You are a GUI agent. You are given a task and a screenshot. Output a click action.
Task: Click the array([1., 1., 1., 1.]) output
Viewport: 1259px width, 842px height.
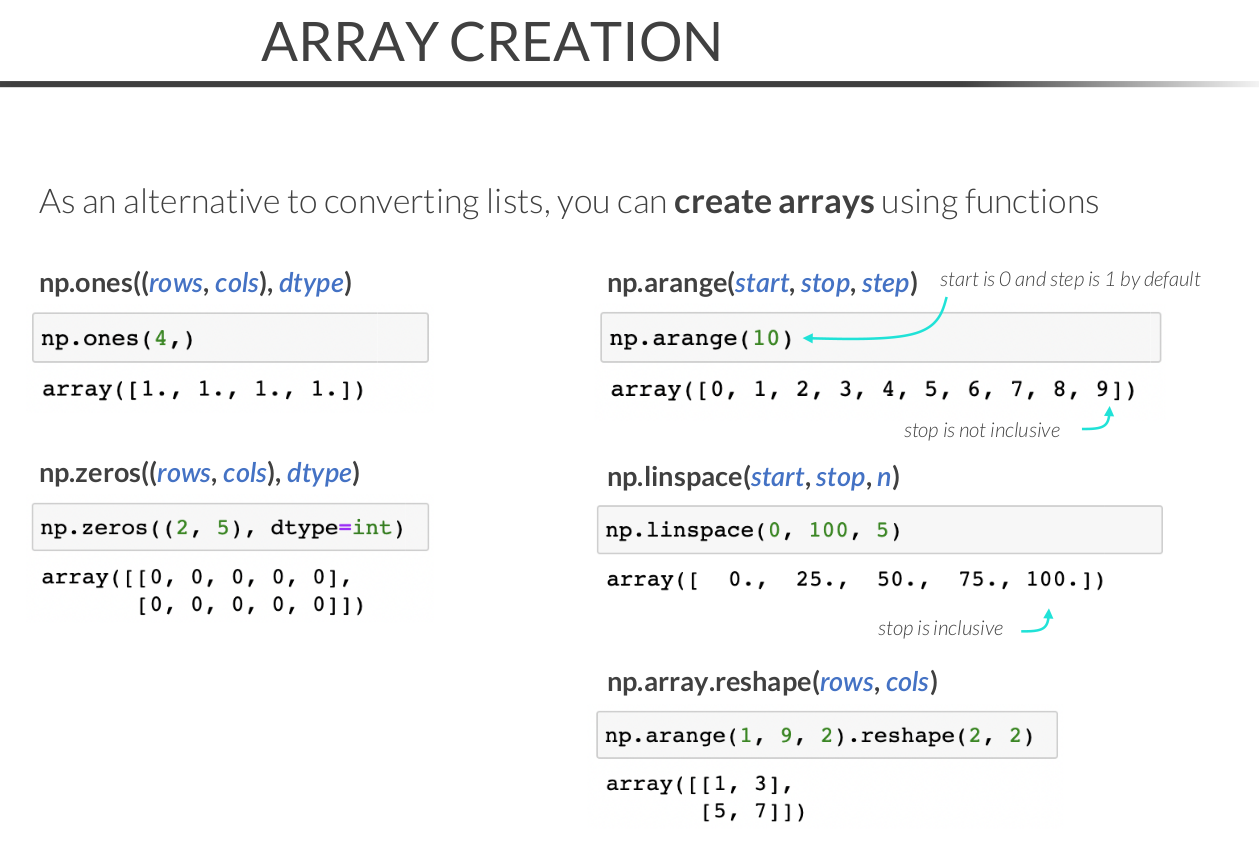coord(203,389)
